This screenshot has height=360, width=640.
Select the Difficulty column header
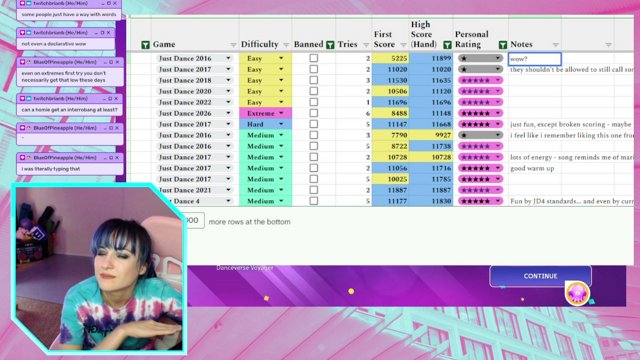260,44
